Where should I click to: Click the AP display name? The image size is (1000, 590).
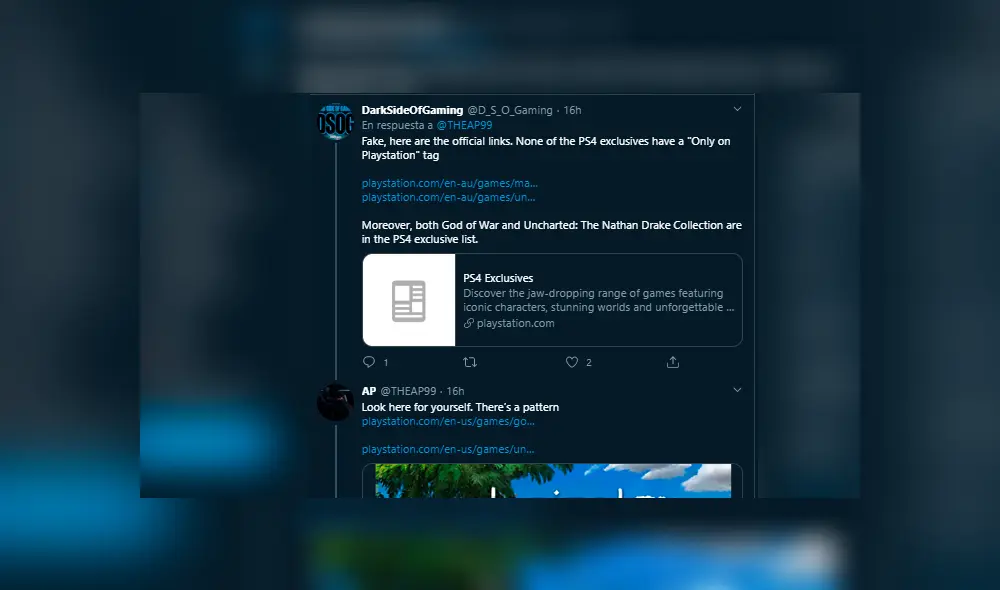[369, 391]
